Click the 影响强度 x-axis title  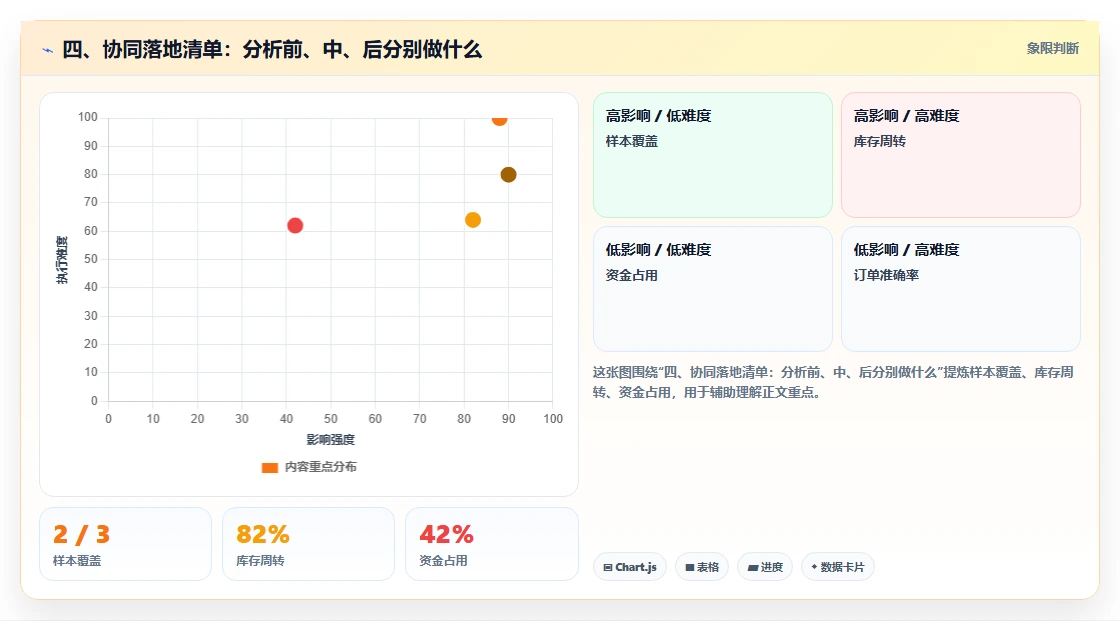[x=330, y=439]
